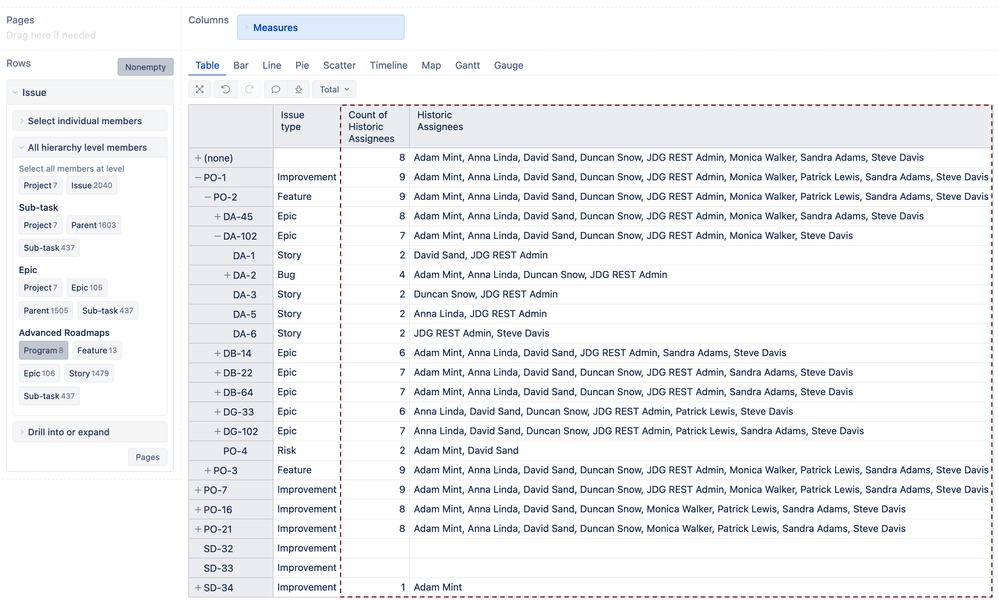Click the comment bubble icon
The image size is (999, 609).
[275, 89]
